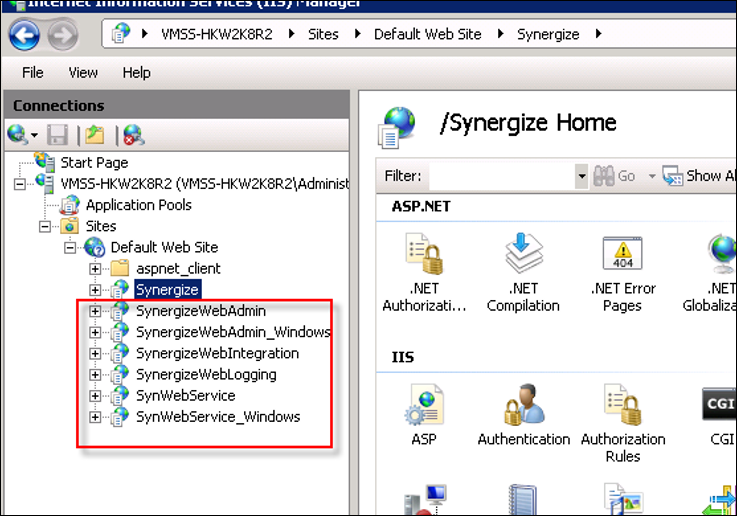
Task: Select SynergizeWebAdmin_Windows application
Action: (233, 332)
